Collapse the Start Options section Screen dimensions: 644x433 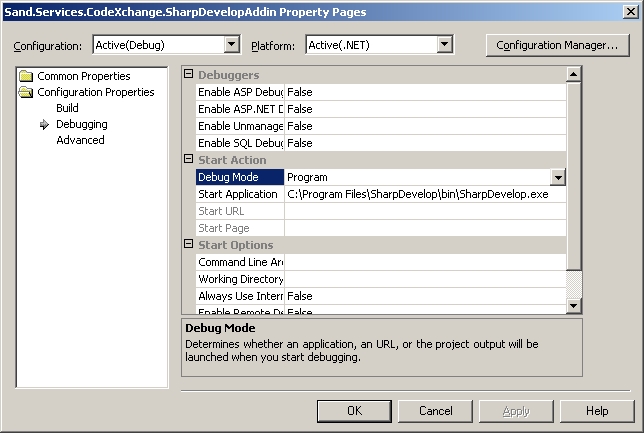(x=189, y=244)
